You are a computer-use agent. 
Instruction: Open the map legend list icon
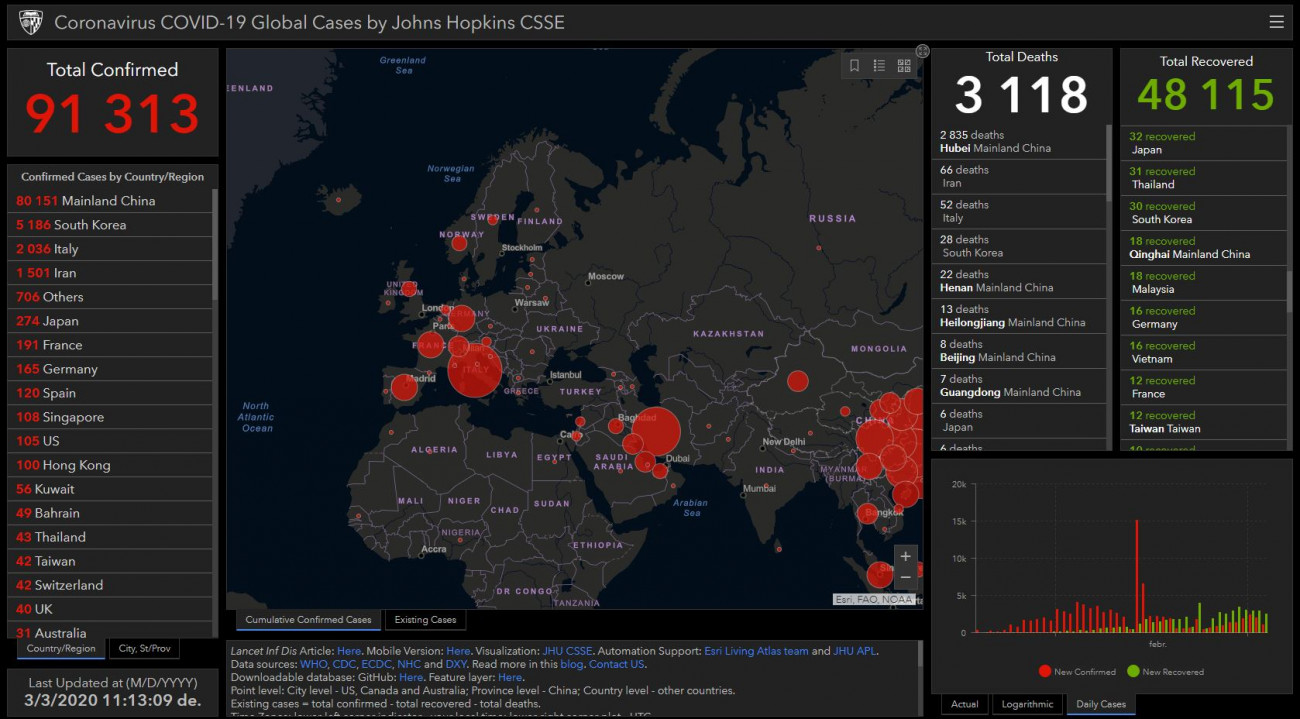880,66
